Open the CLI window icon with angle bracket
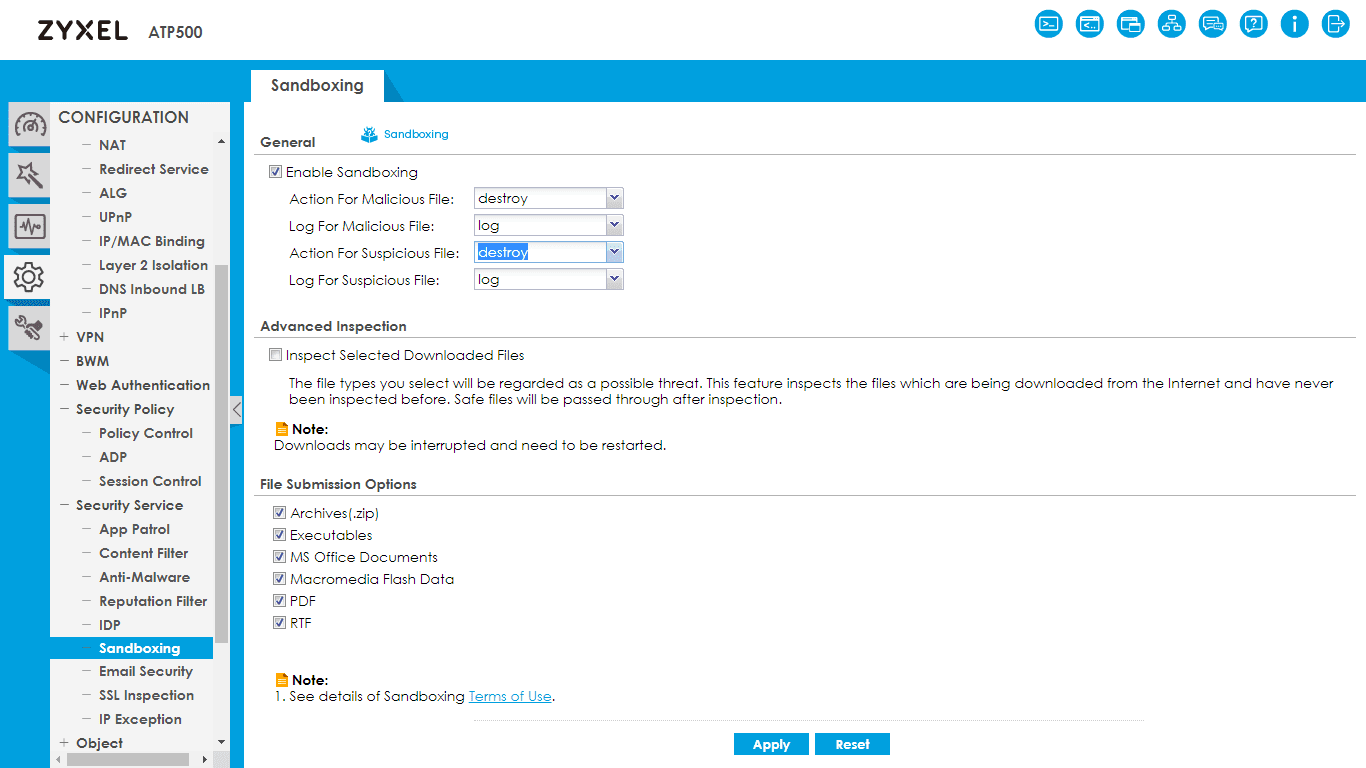This screenshot has width=1366, height=768. (1089, 24)
